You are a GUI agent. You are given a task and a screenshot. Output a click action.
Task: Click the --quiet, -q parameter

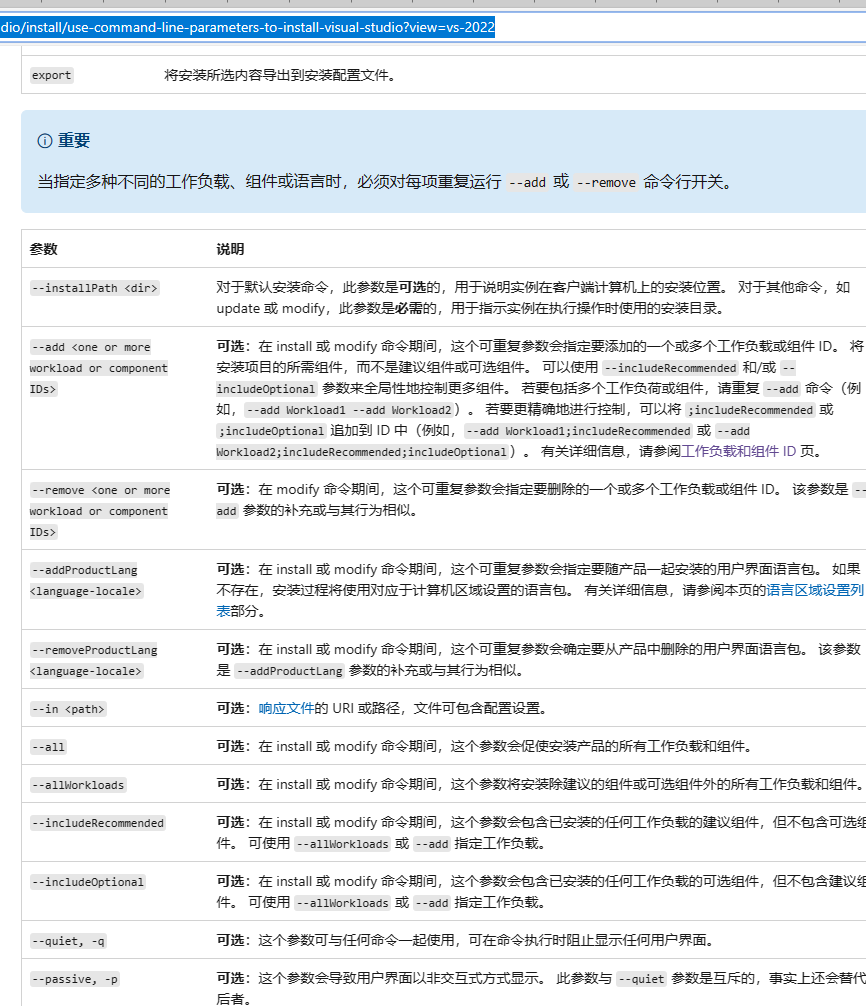67,941
